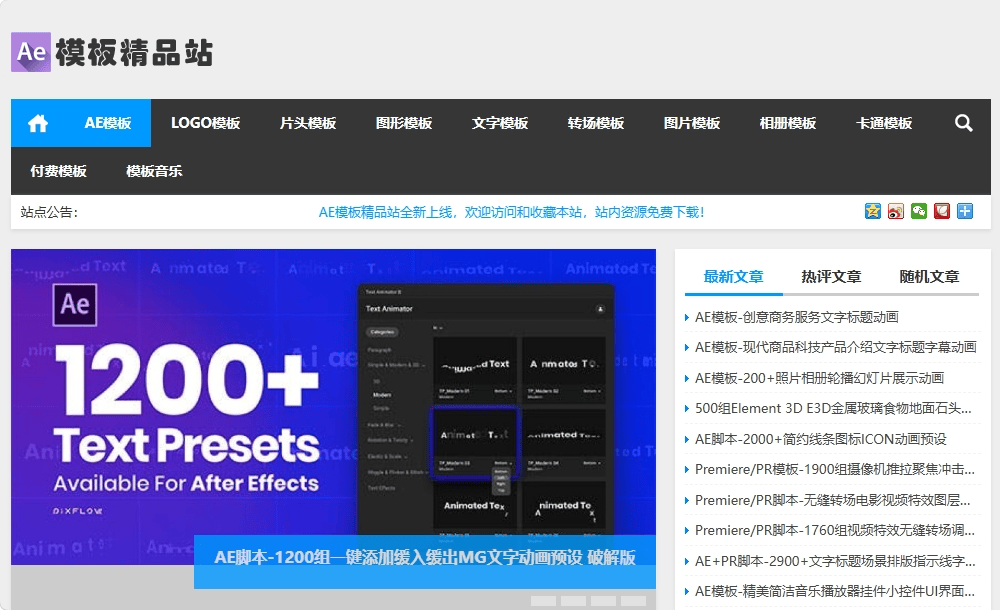Go to the home page icon
This screenshot has height=610, width=1000.
(38, 123)
